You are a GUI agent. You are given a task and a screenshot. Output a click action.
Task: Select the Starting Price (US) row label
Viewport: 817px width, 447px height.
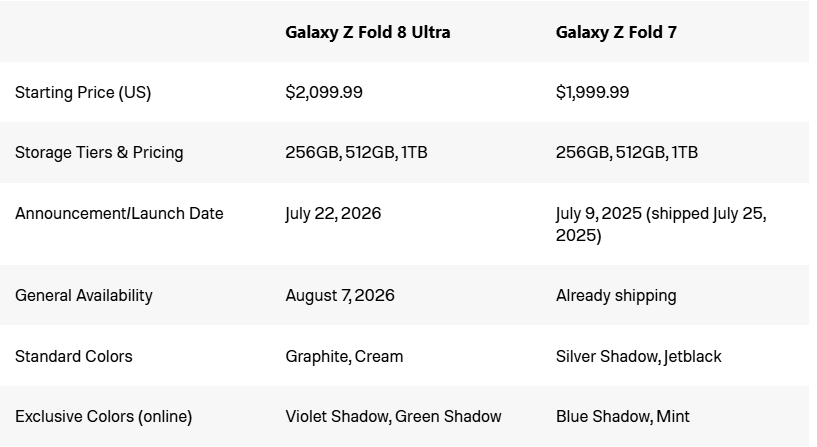click(83, 93)
